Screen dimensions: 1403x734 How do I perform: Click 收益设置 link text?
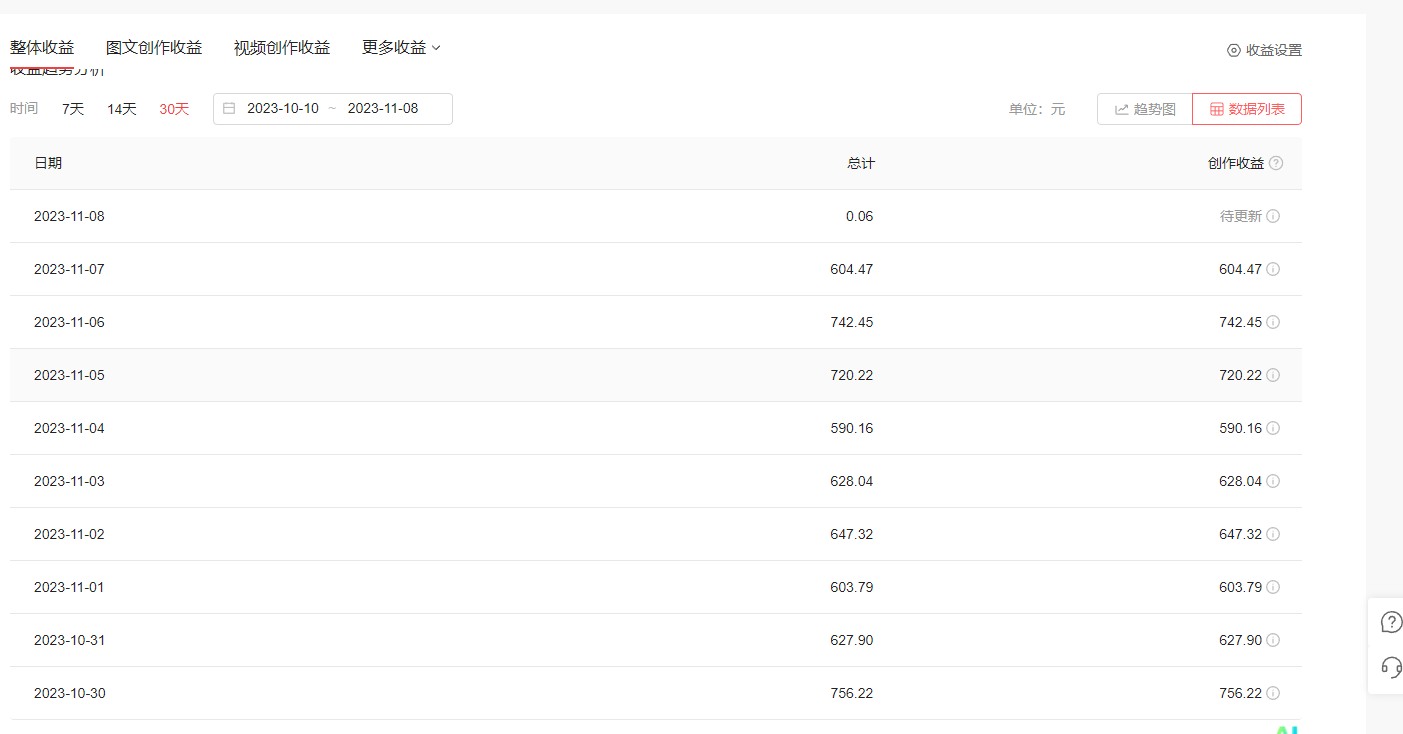[x=1274, y=50]
